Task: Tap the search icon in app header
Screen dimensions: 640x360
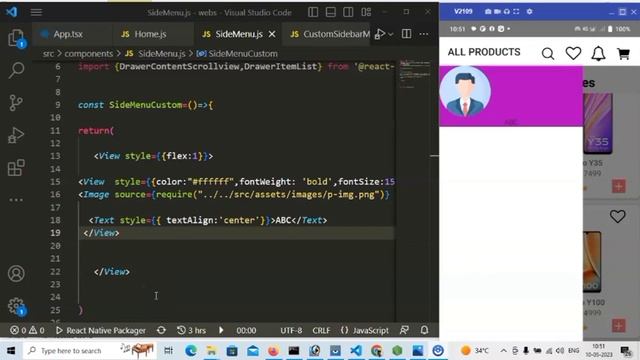Action: (x=548, y=53)
